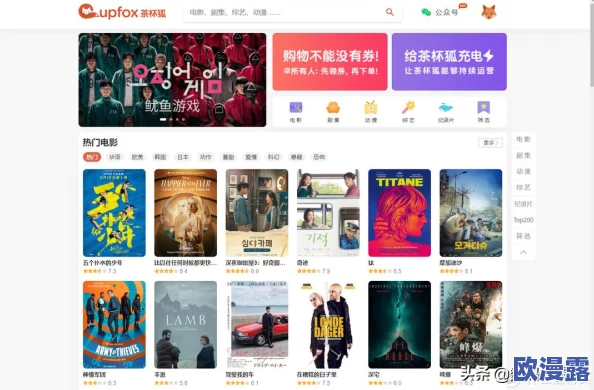Jump to 纪录片 in right sidebar
Screen dimensions: 594x390
click(524, 204)
